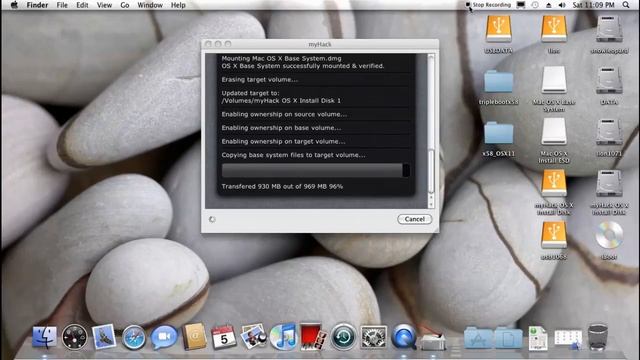Open the File menu

click(x=62, y=5)
